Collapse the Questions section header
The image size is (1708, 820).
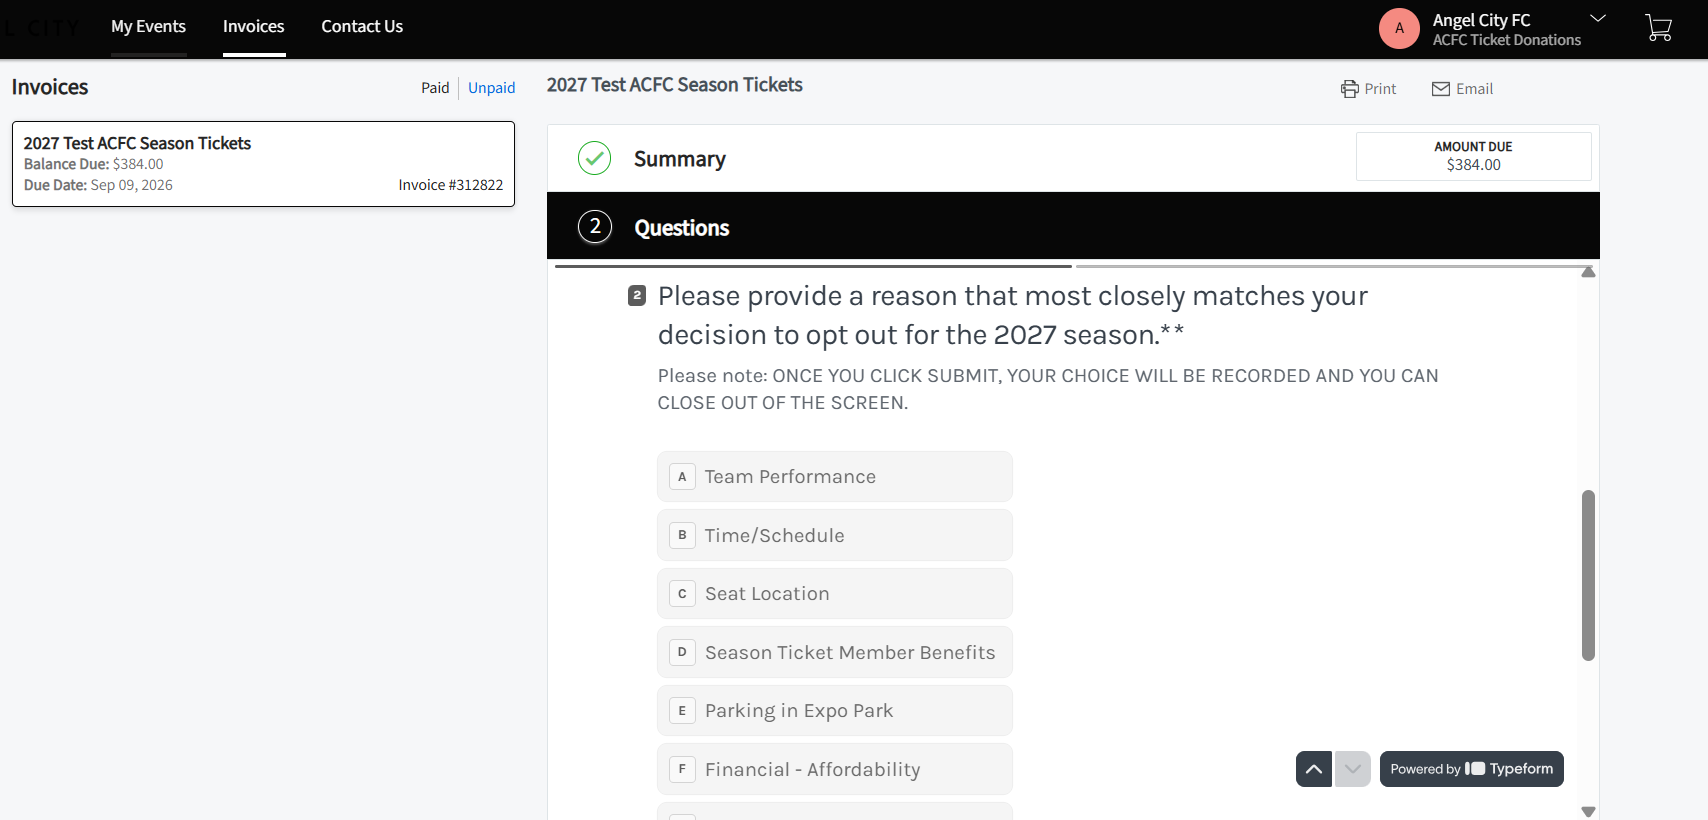coord(1073,226)
